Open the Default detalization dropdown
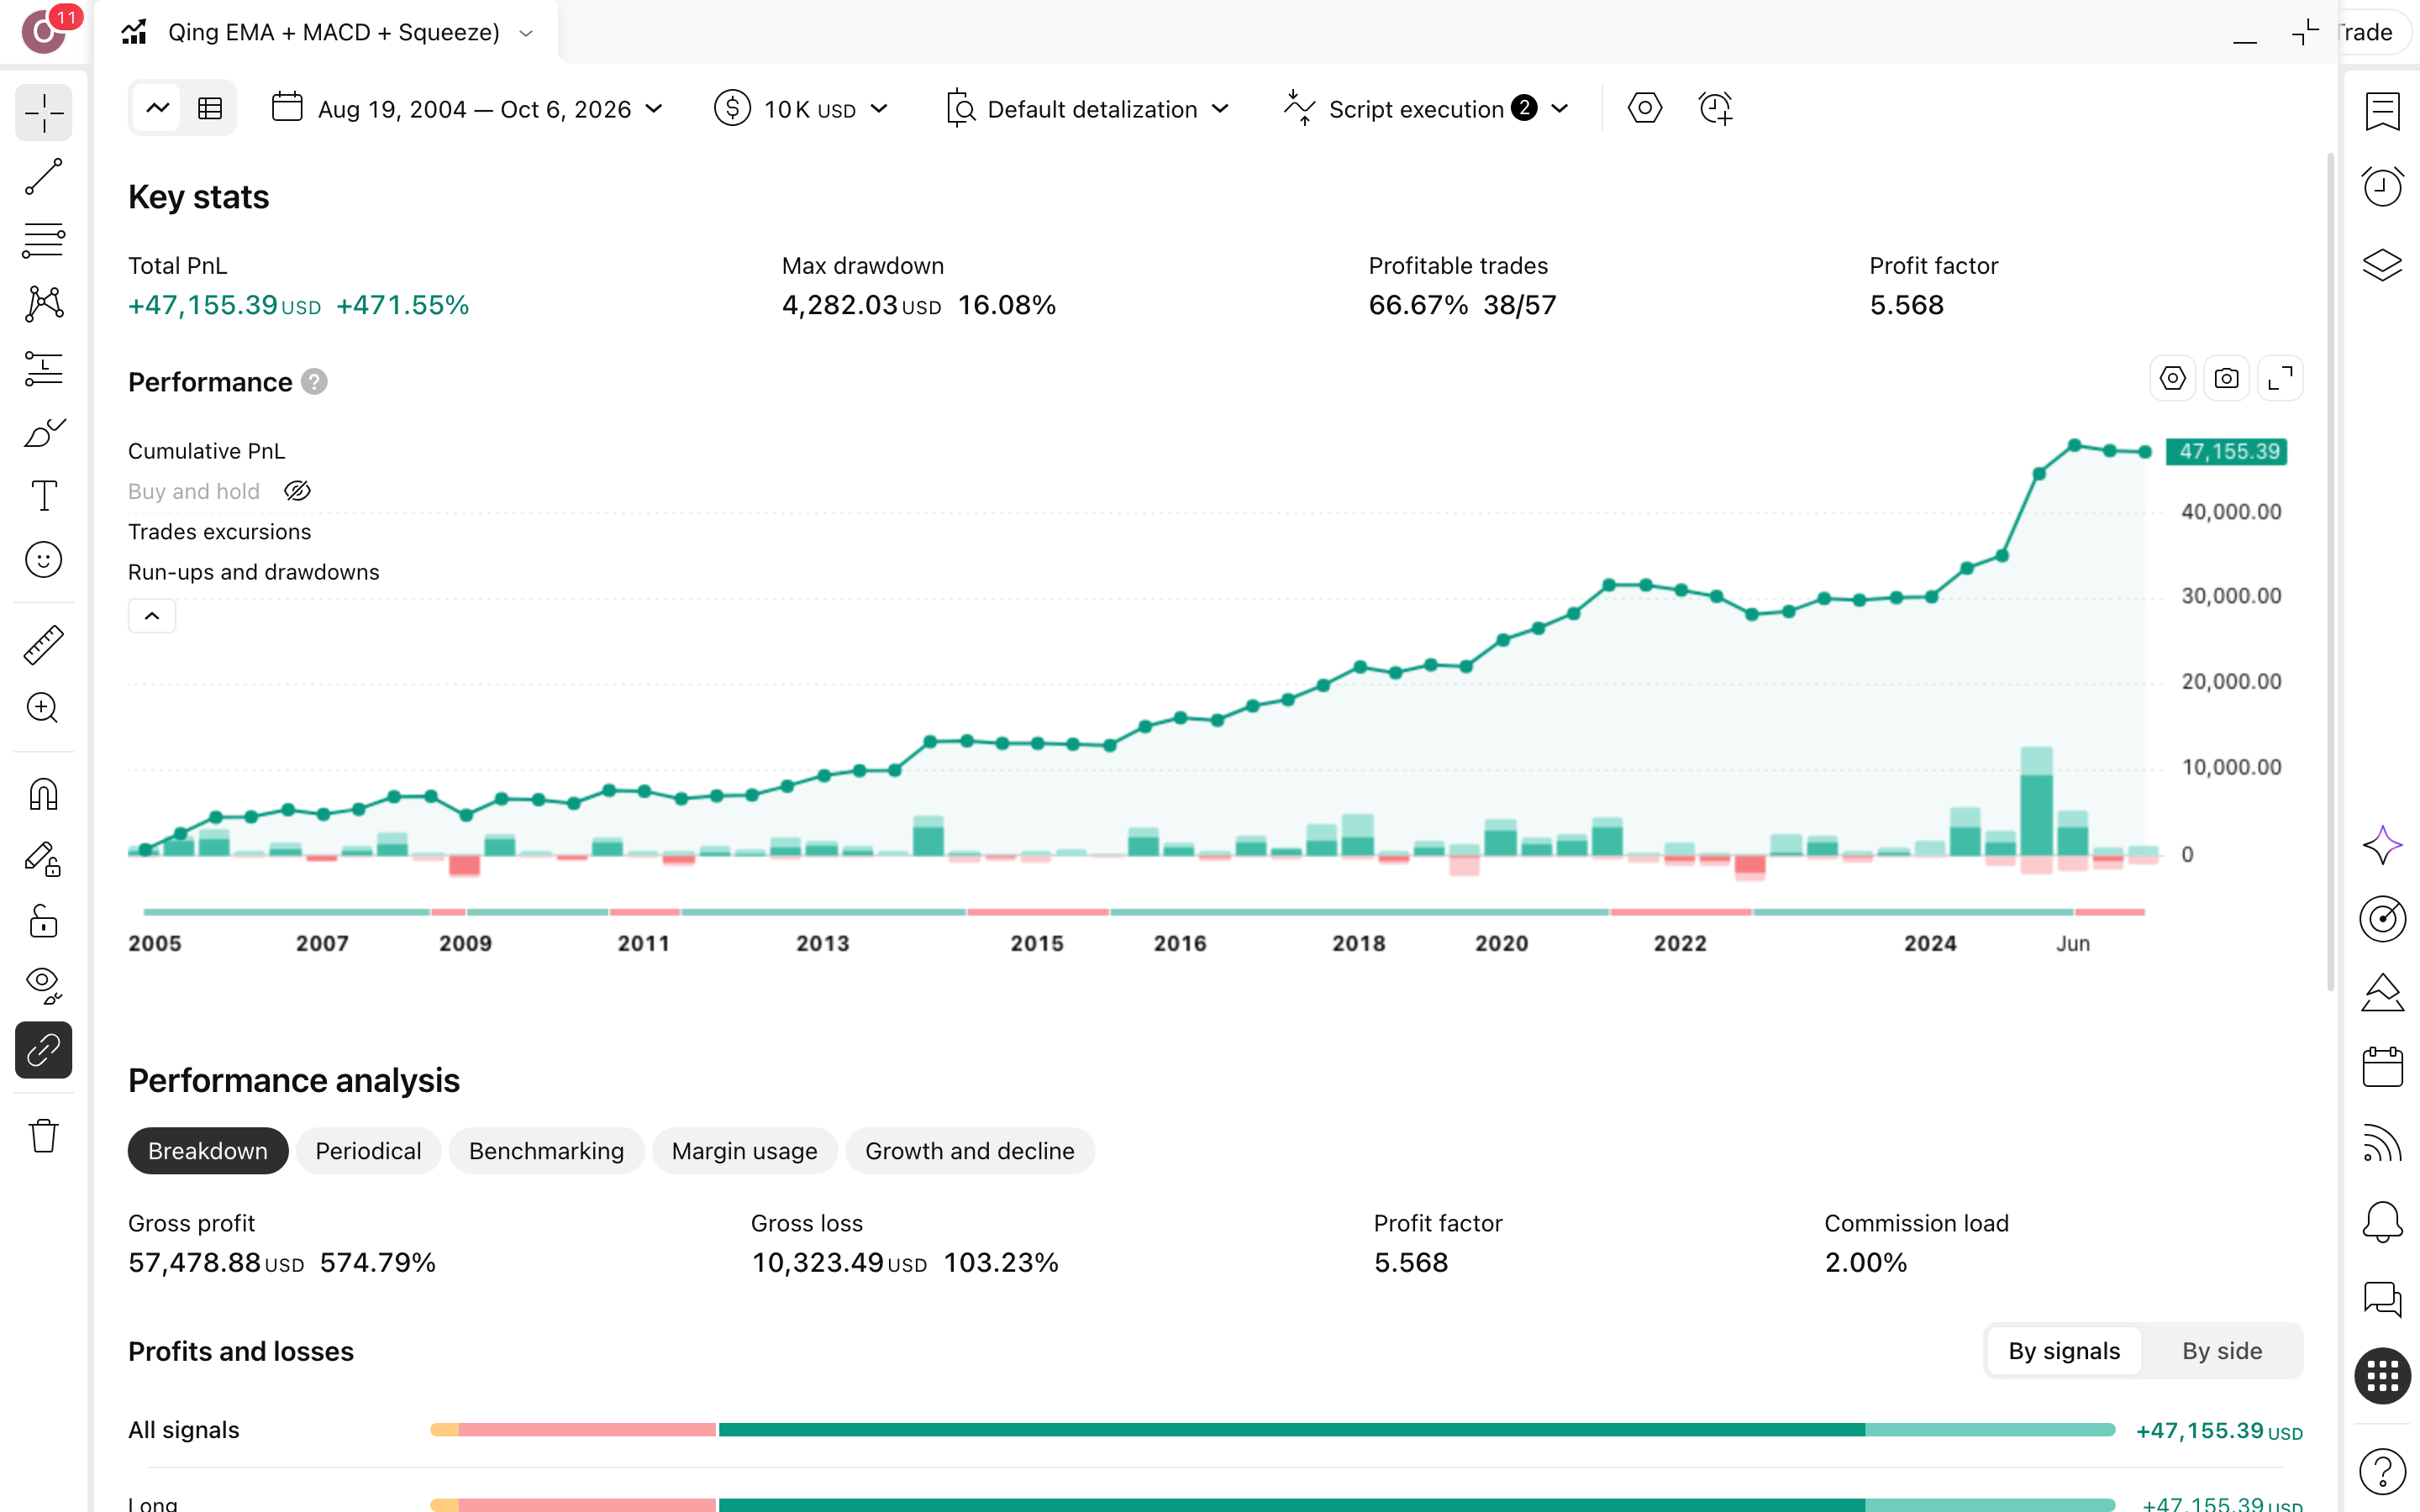 1087,109
